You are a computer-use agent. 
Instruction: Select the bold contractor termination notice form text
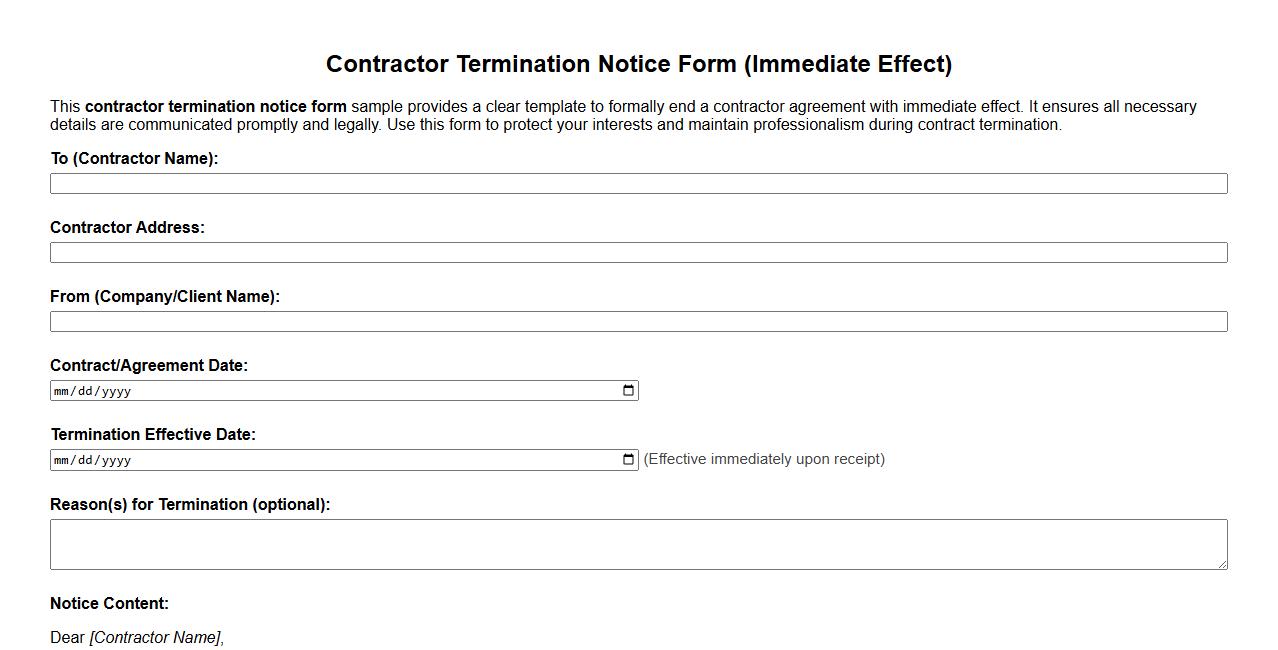216,106
